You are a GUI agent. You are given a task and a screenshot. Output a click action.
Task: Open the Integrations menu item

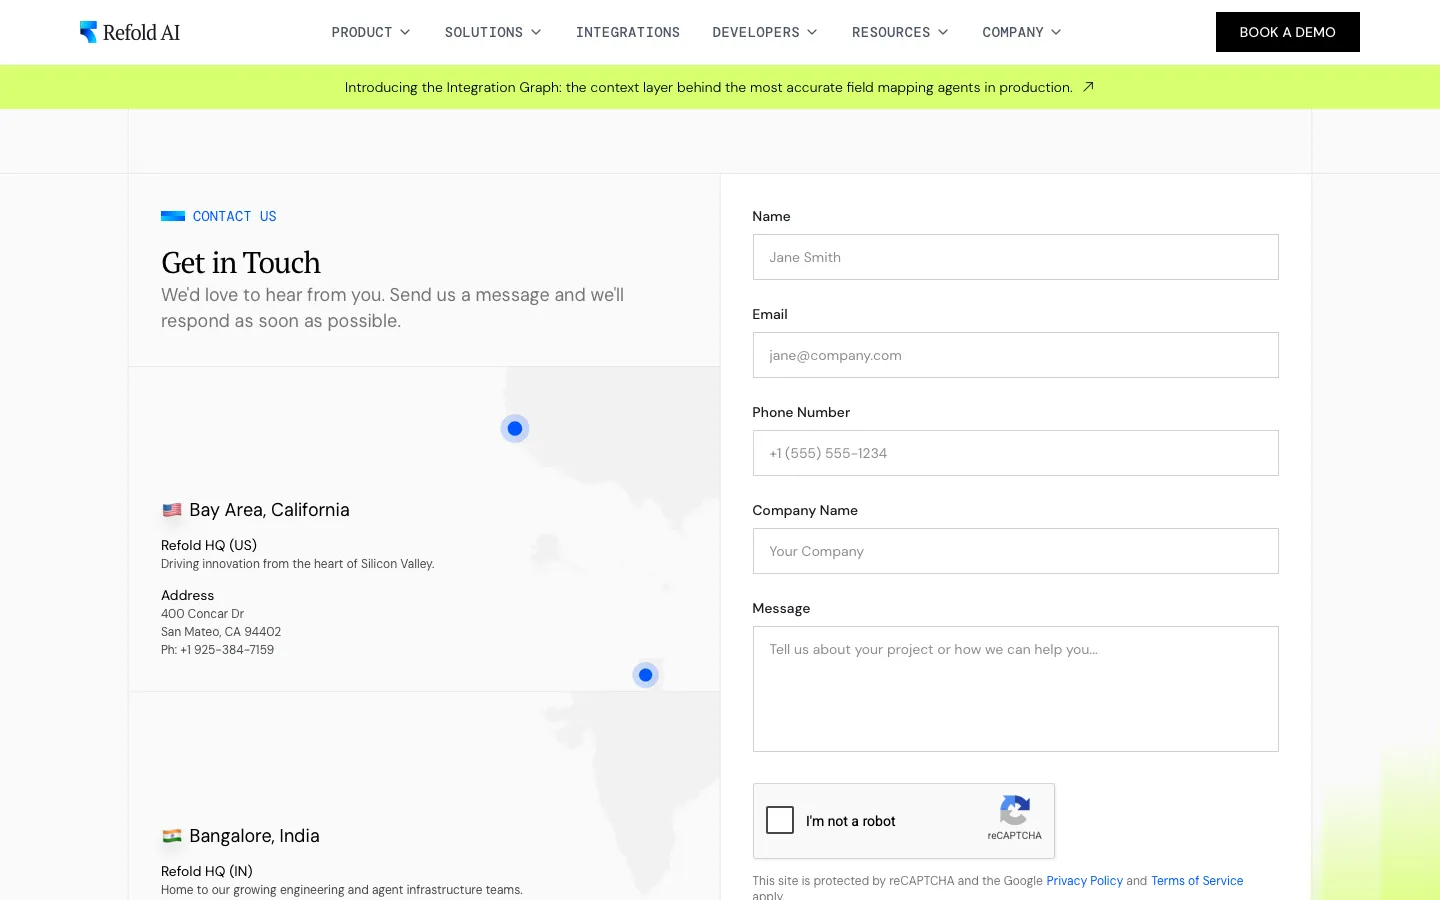[x=628, y=32]
